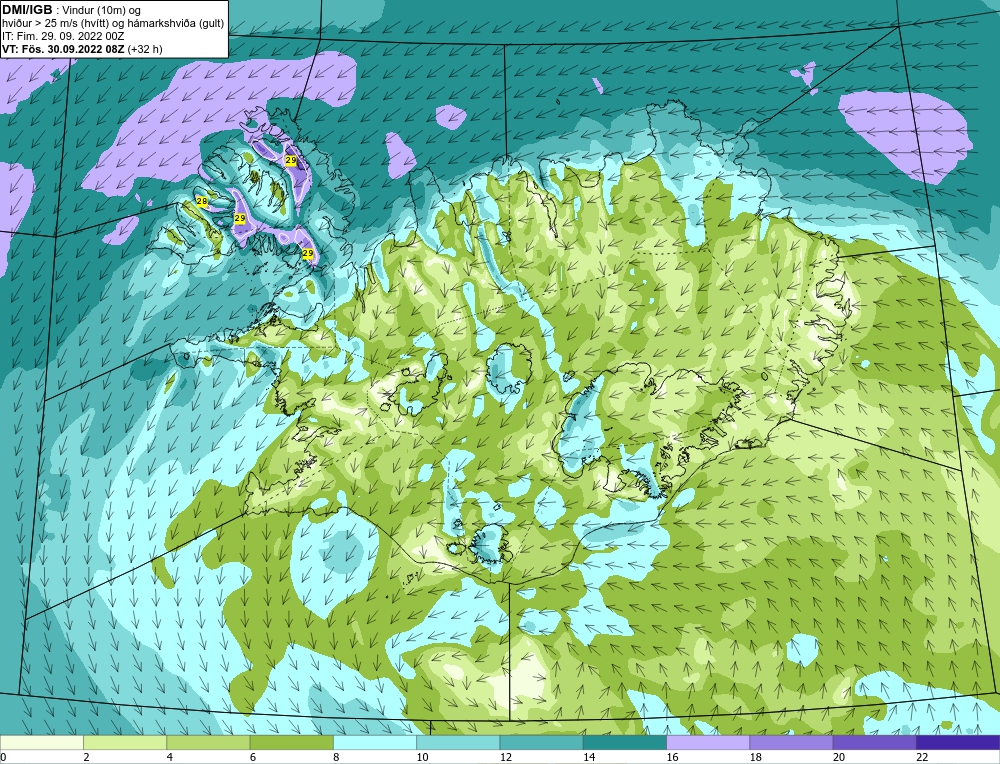The height and width of the screenshot is (764, 1000).
Task: Select the 'DMI/IGB : Vindur (10m) og' title line
Action: pos(72,10)
